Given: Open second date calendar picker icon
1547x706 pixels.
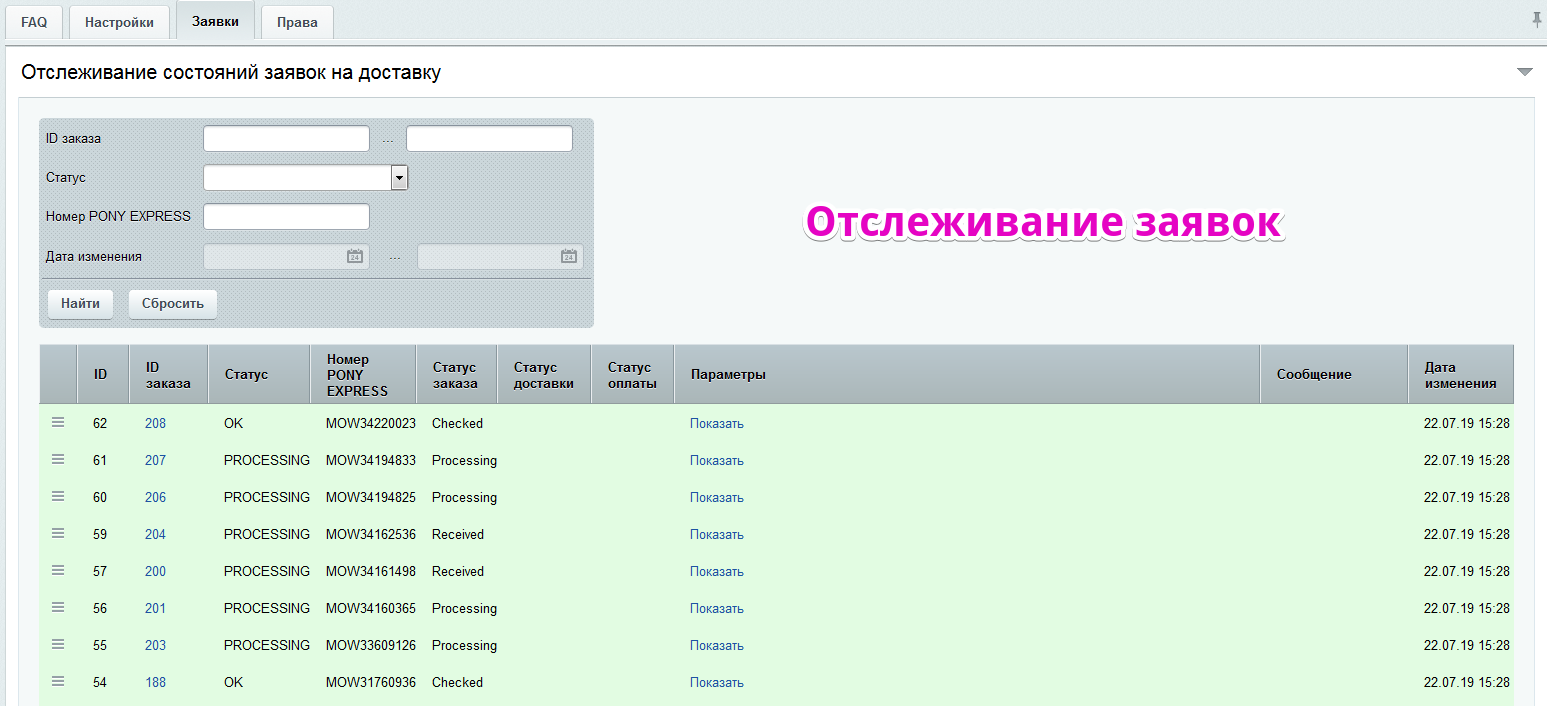Looking at the screenshot, I should coord(568,256).
